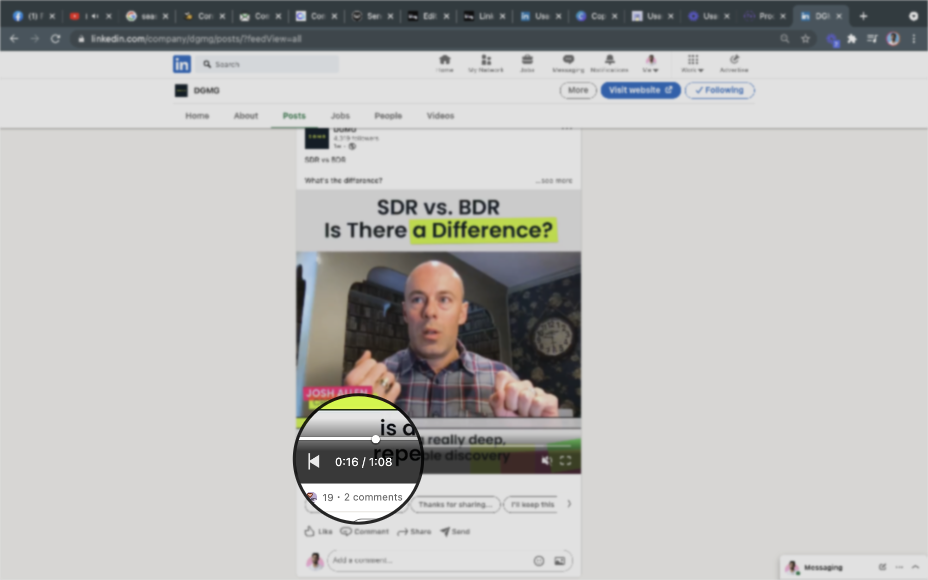Switch to the People tab
This screenshot has width=928, height=580.
388,116
